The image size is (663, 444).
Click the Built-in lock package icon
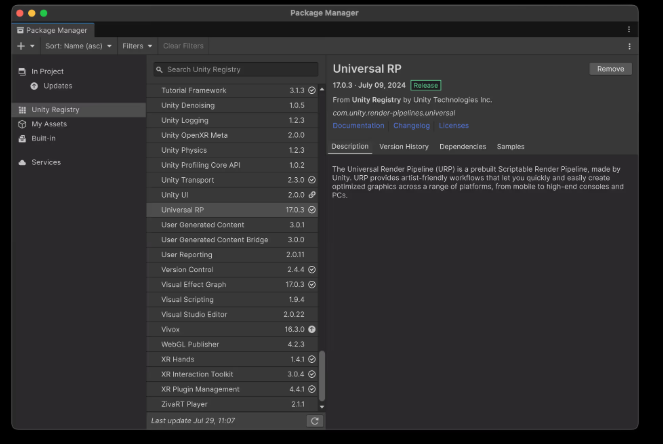tap(22, 138)
